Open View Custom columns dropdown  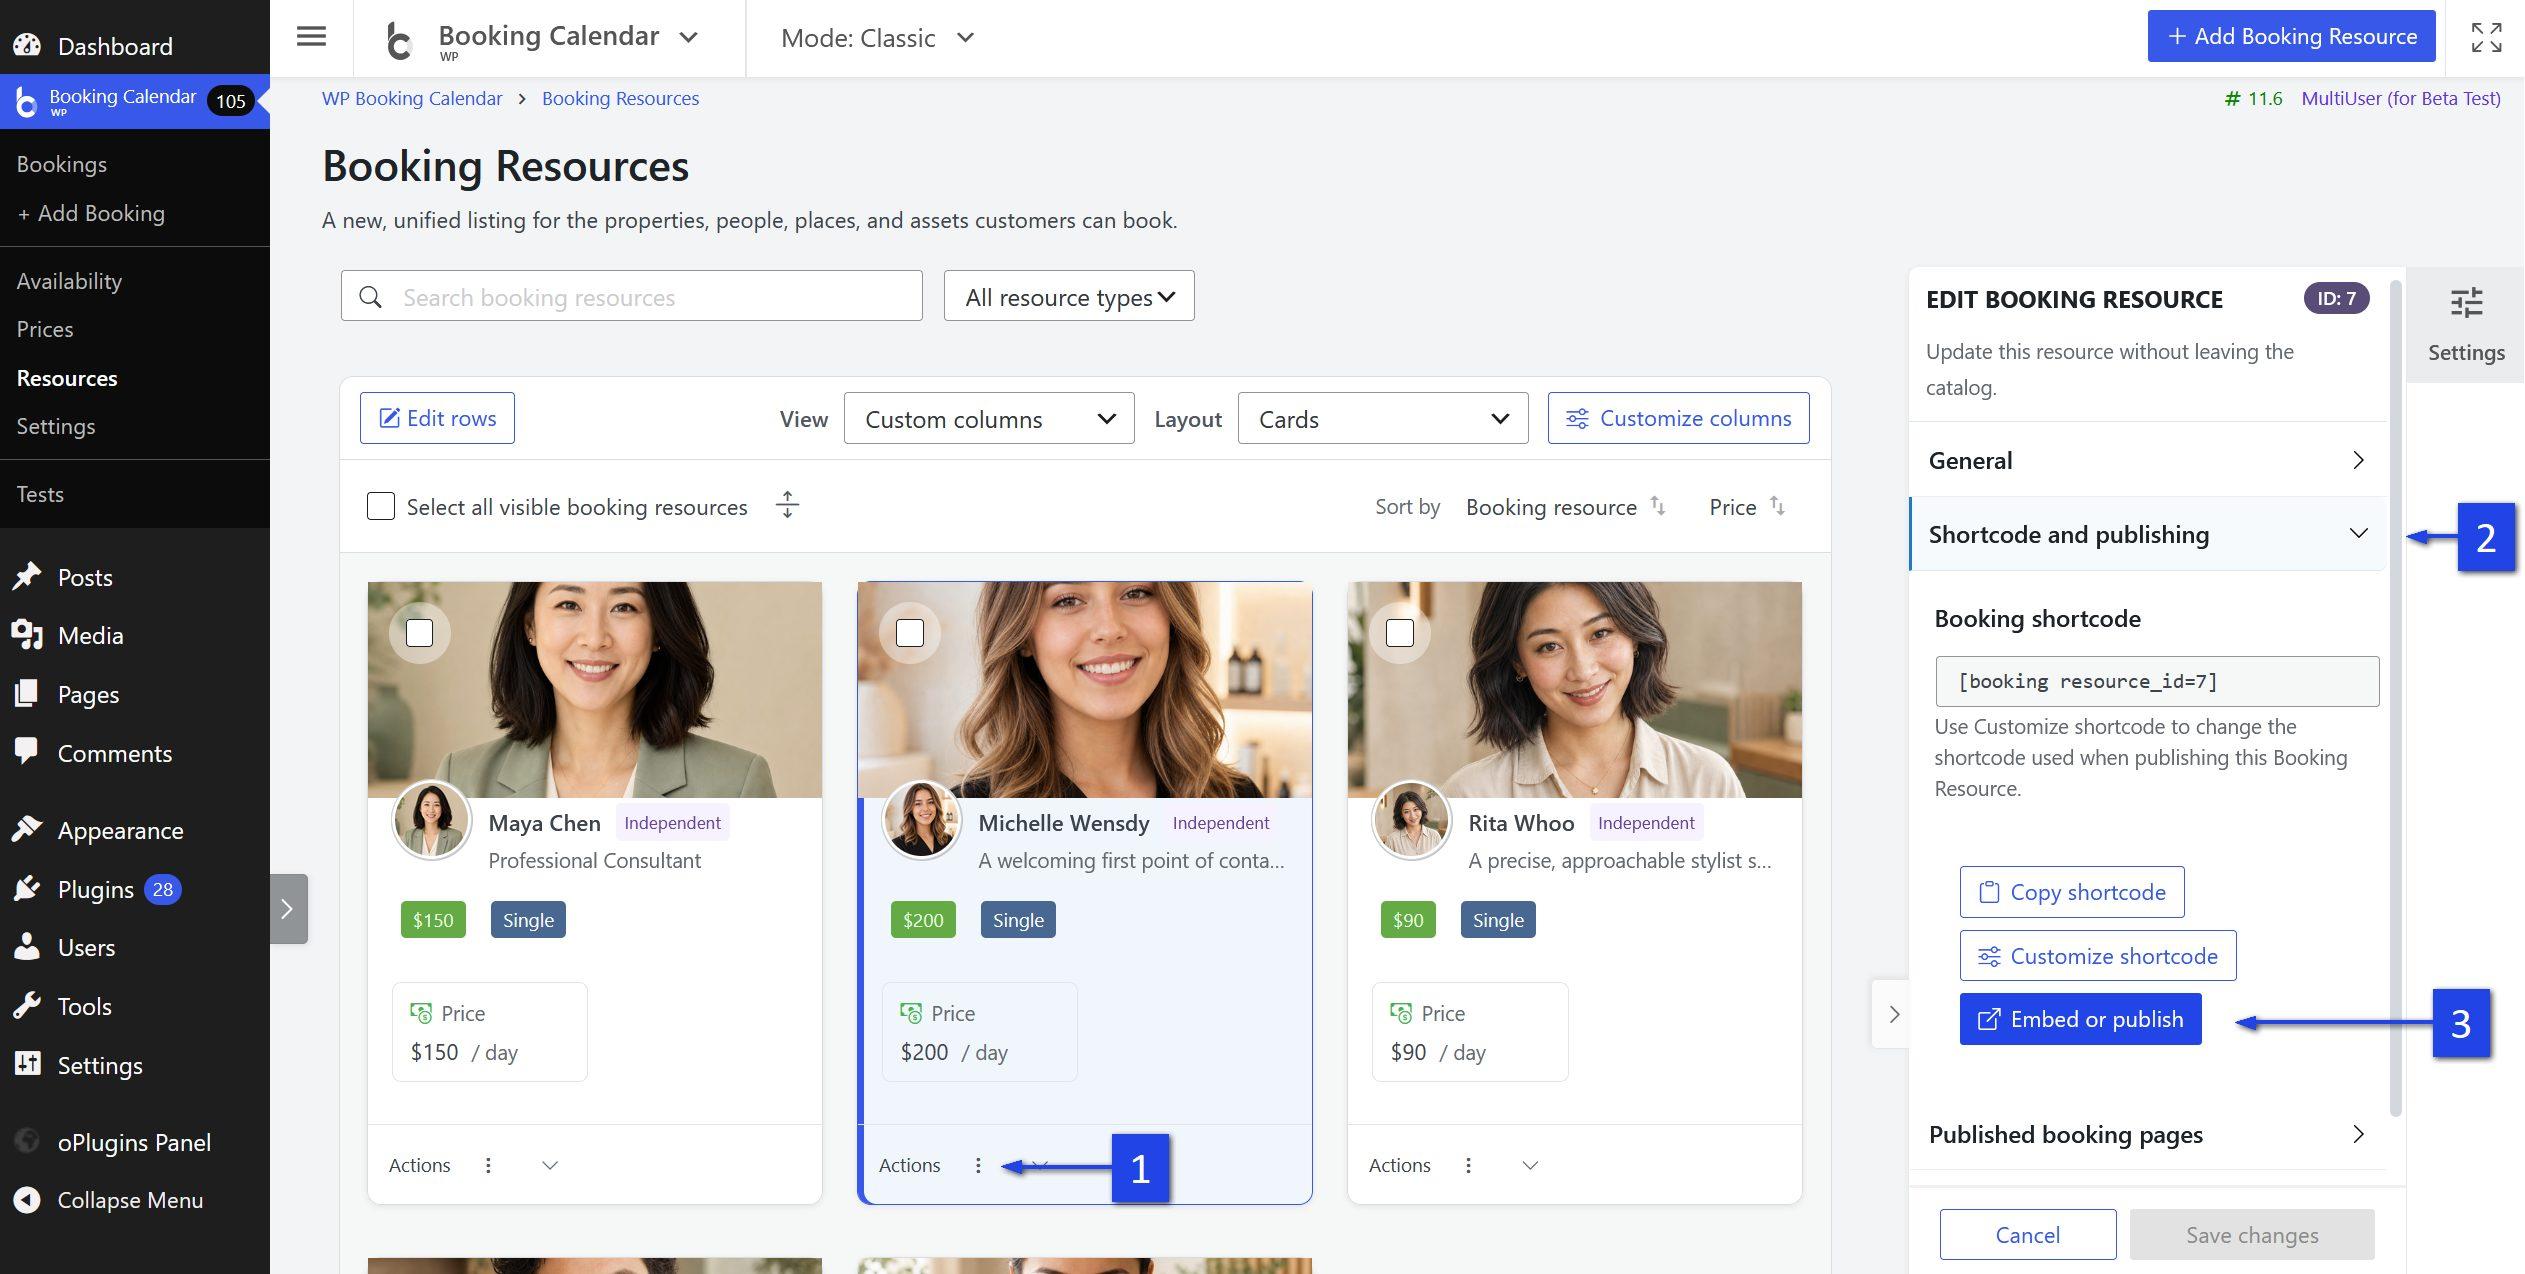point(989,418)
